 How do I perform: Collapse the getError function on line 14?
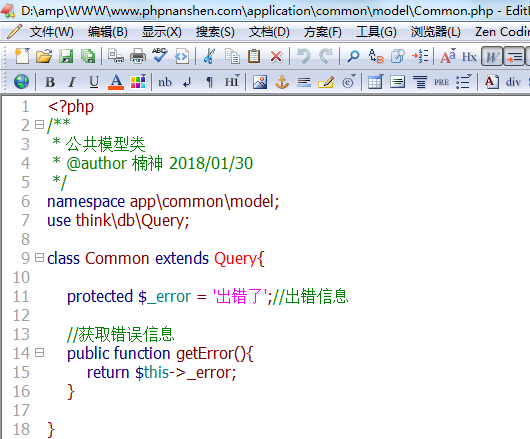(40, 353)
